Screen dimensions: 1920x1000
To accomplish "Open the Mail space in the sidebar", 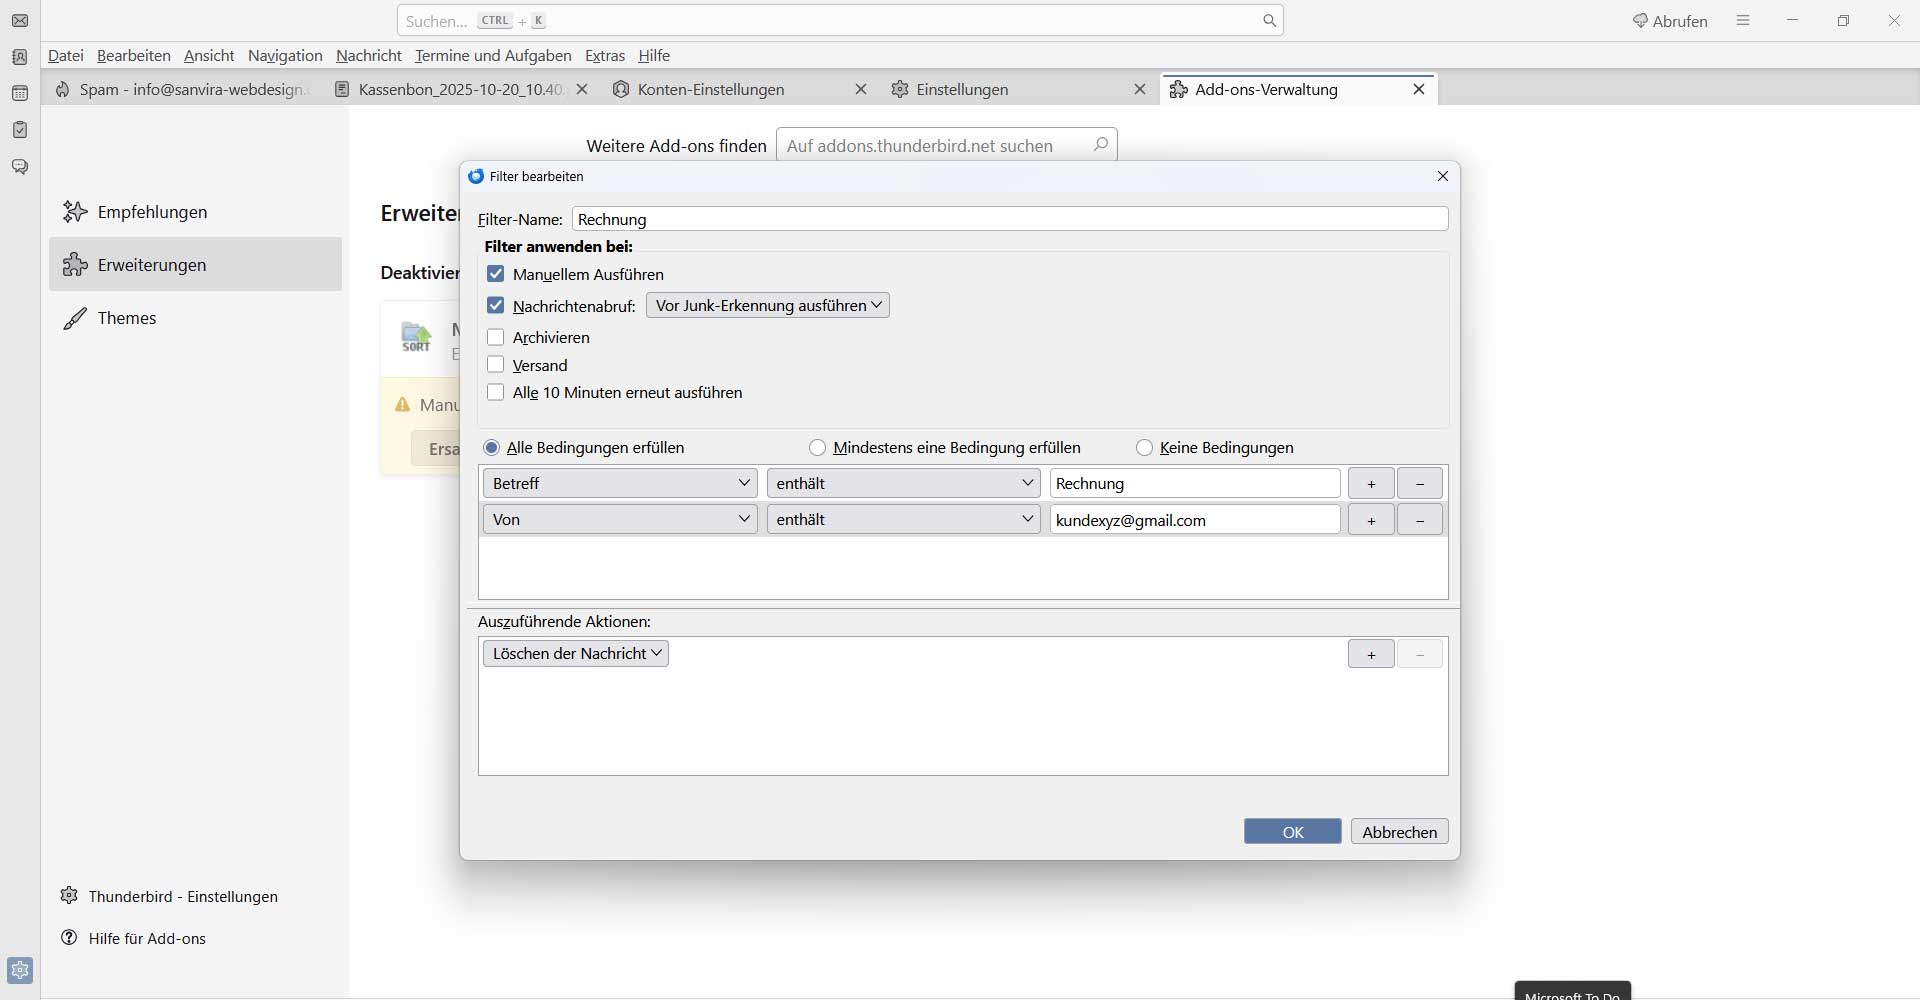I will pyautogui.click(x=20, y=21).
